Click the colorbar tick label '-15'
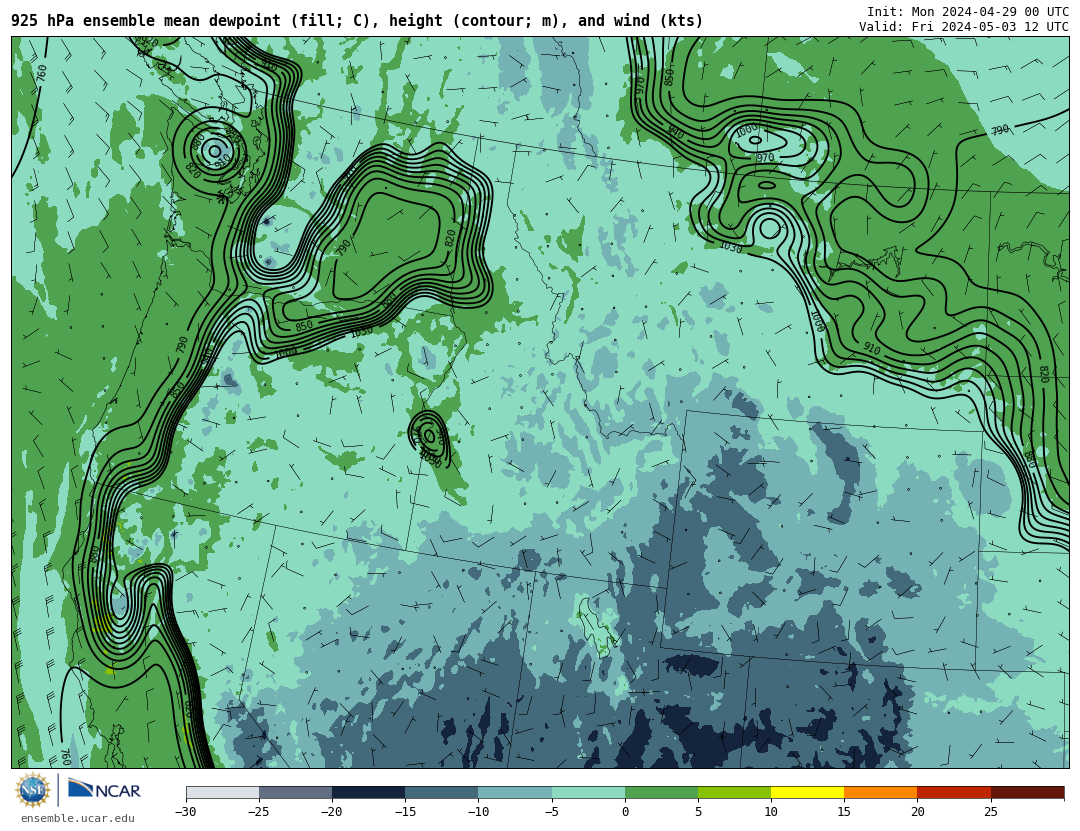1080x831 pixels. point(404,812)
